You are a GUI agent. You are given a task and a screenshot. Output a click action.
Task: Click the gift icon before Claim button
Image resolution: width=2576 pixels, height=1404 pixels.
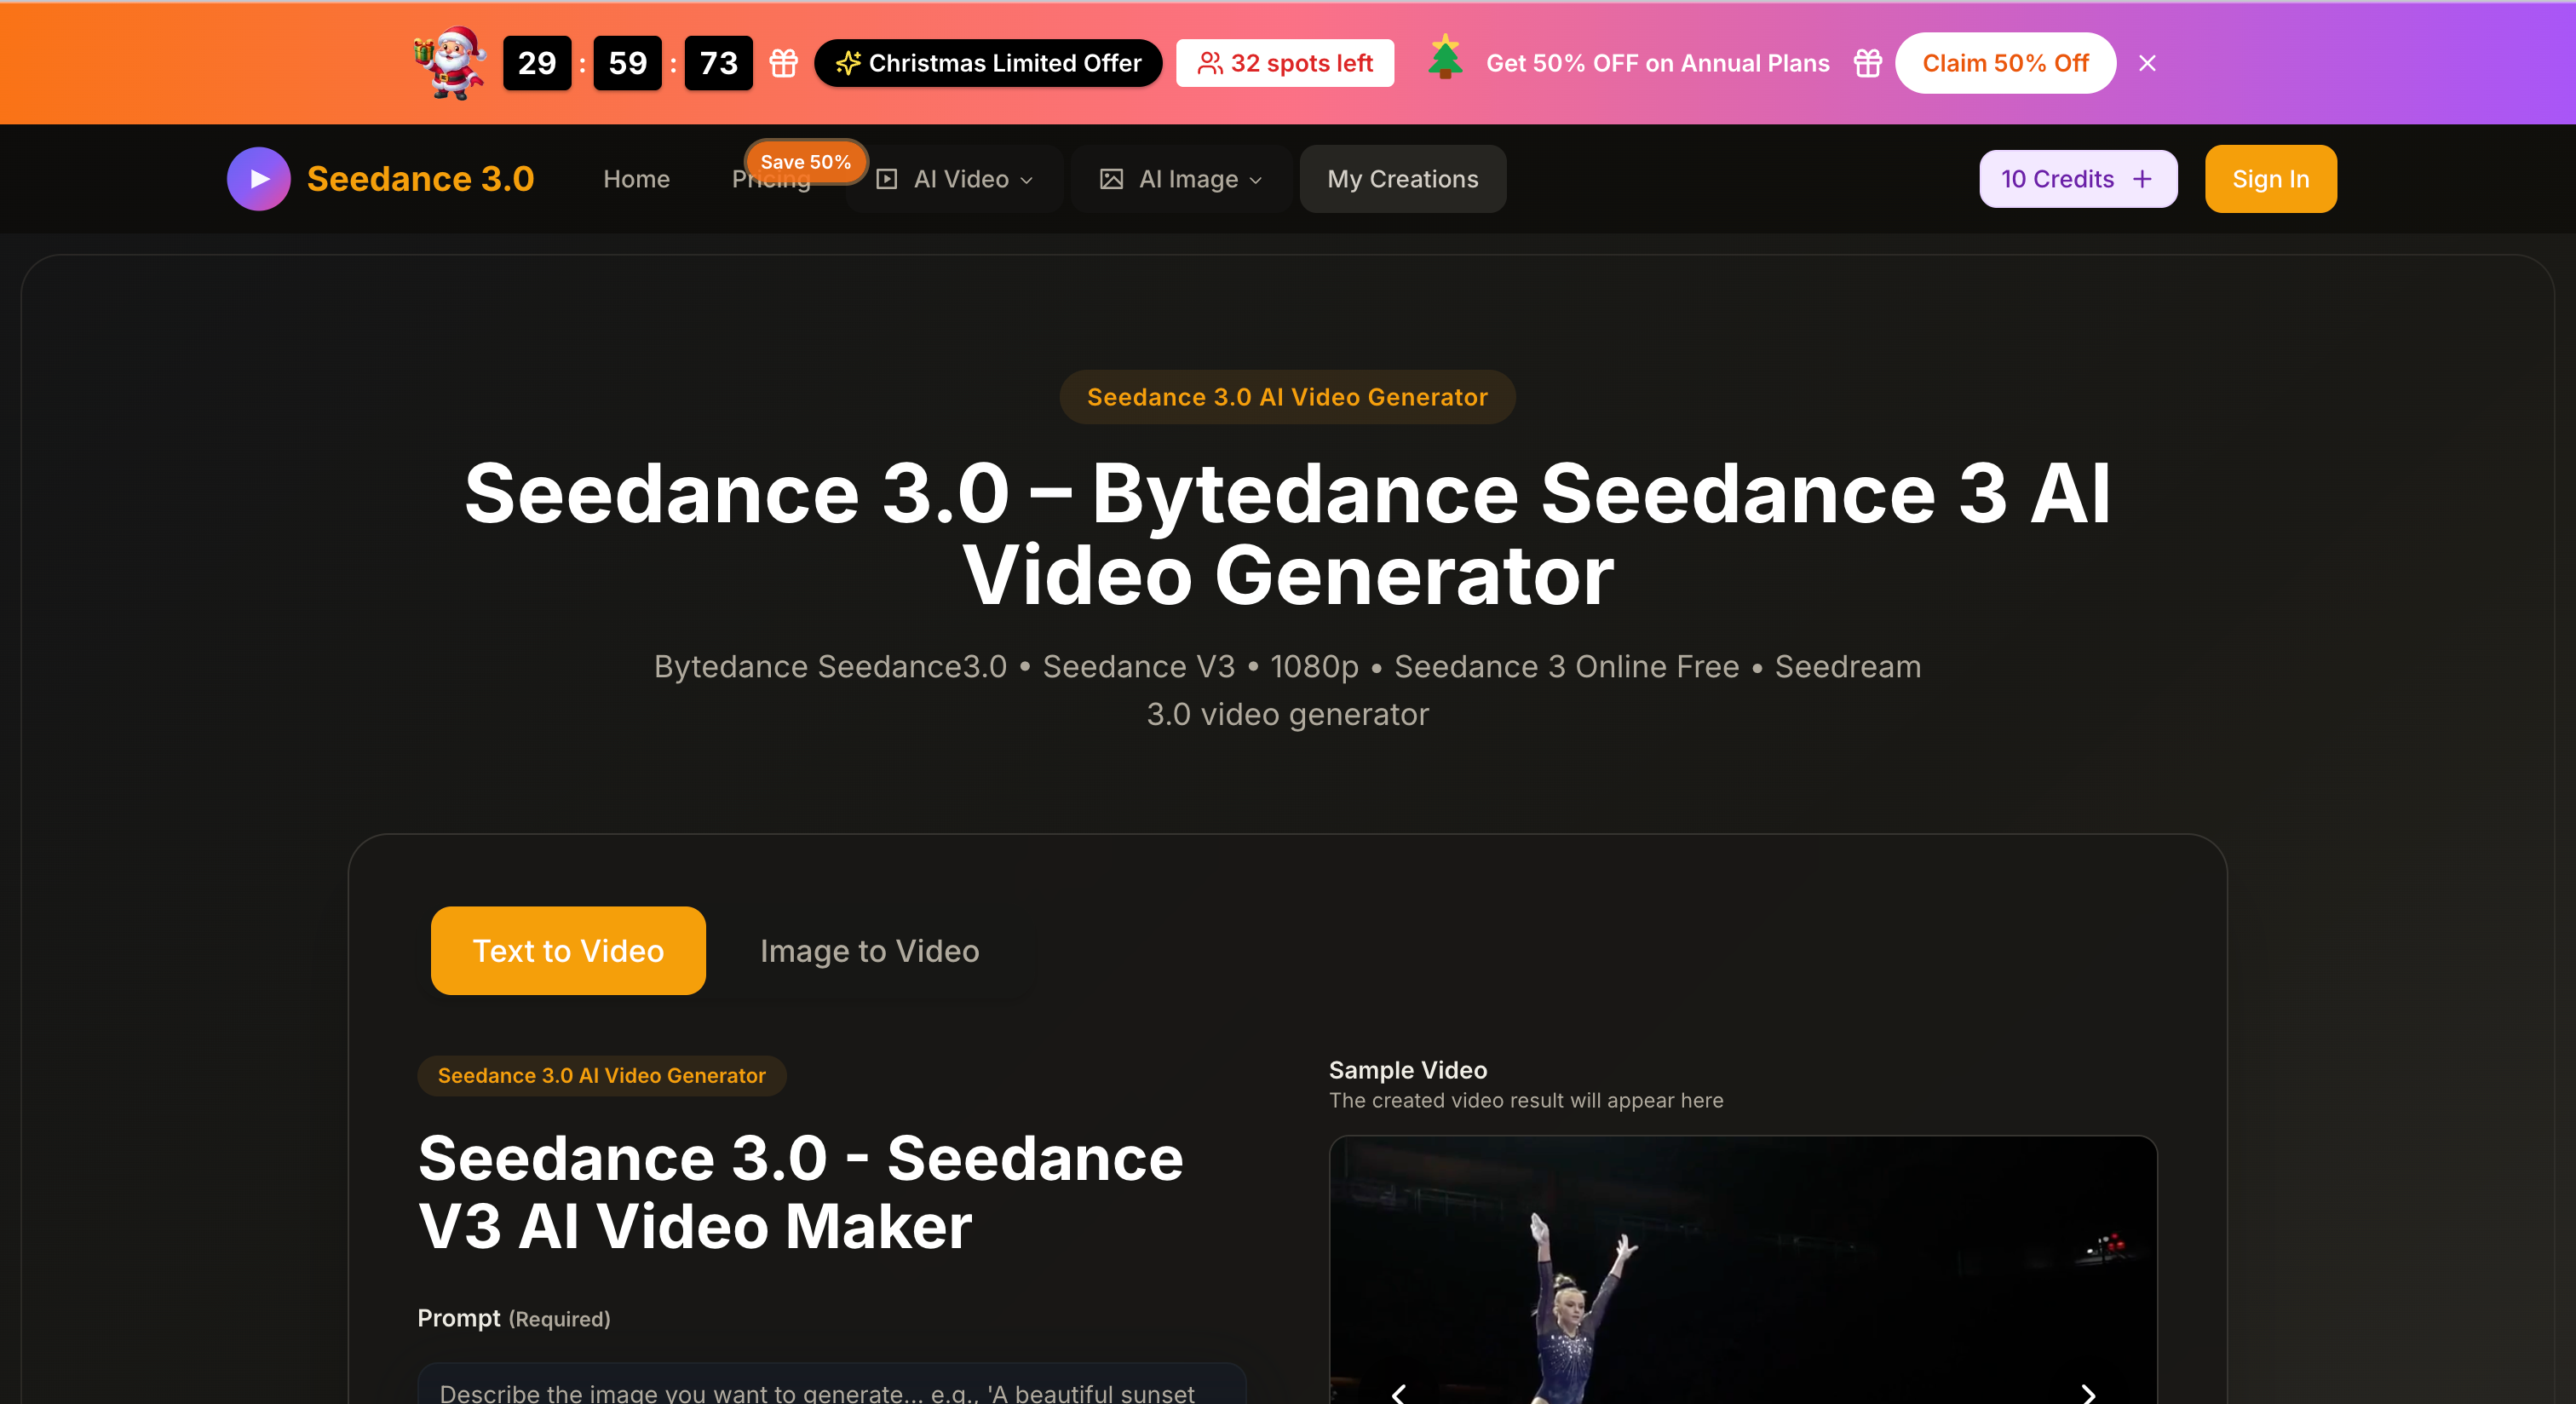(x=1867, y=63)
